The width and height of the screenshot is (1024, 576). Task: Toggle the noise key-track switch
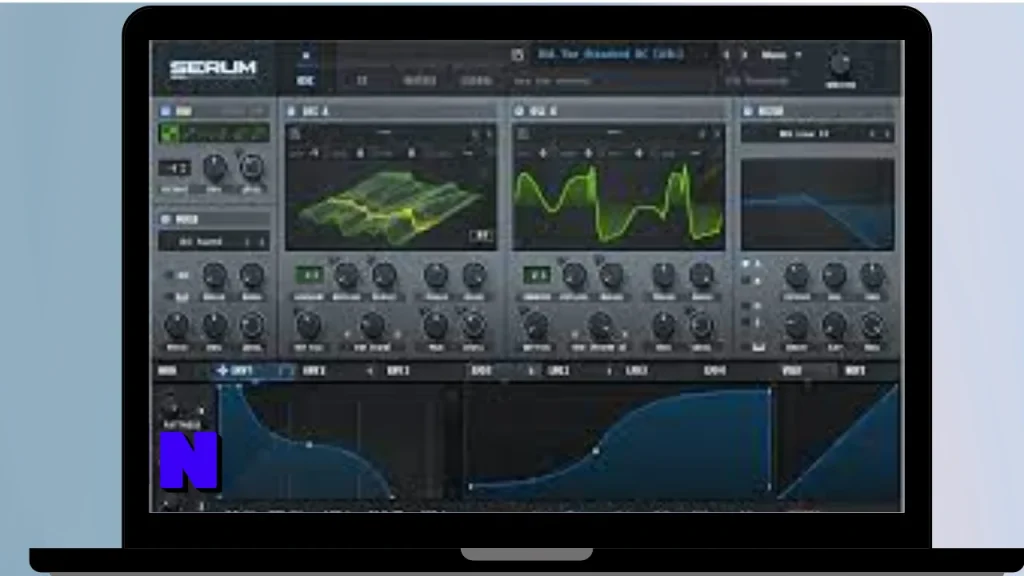tap(170, 296)
